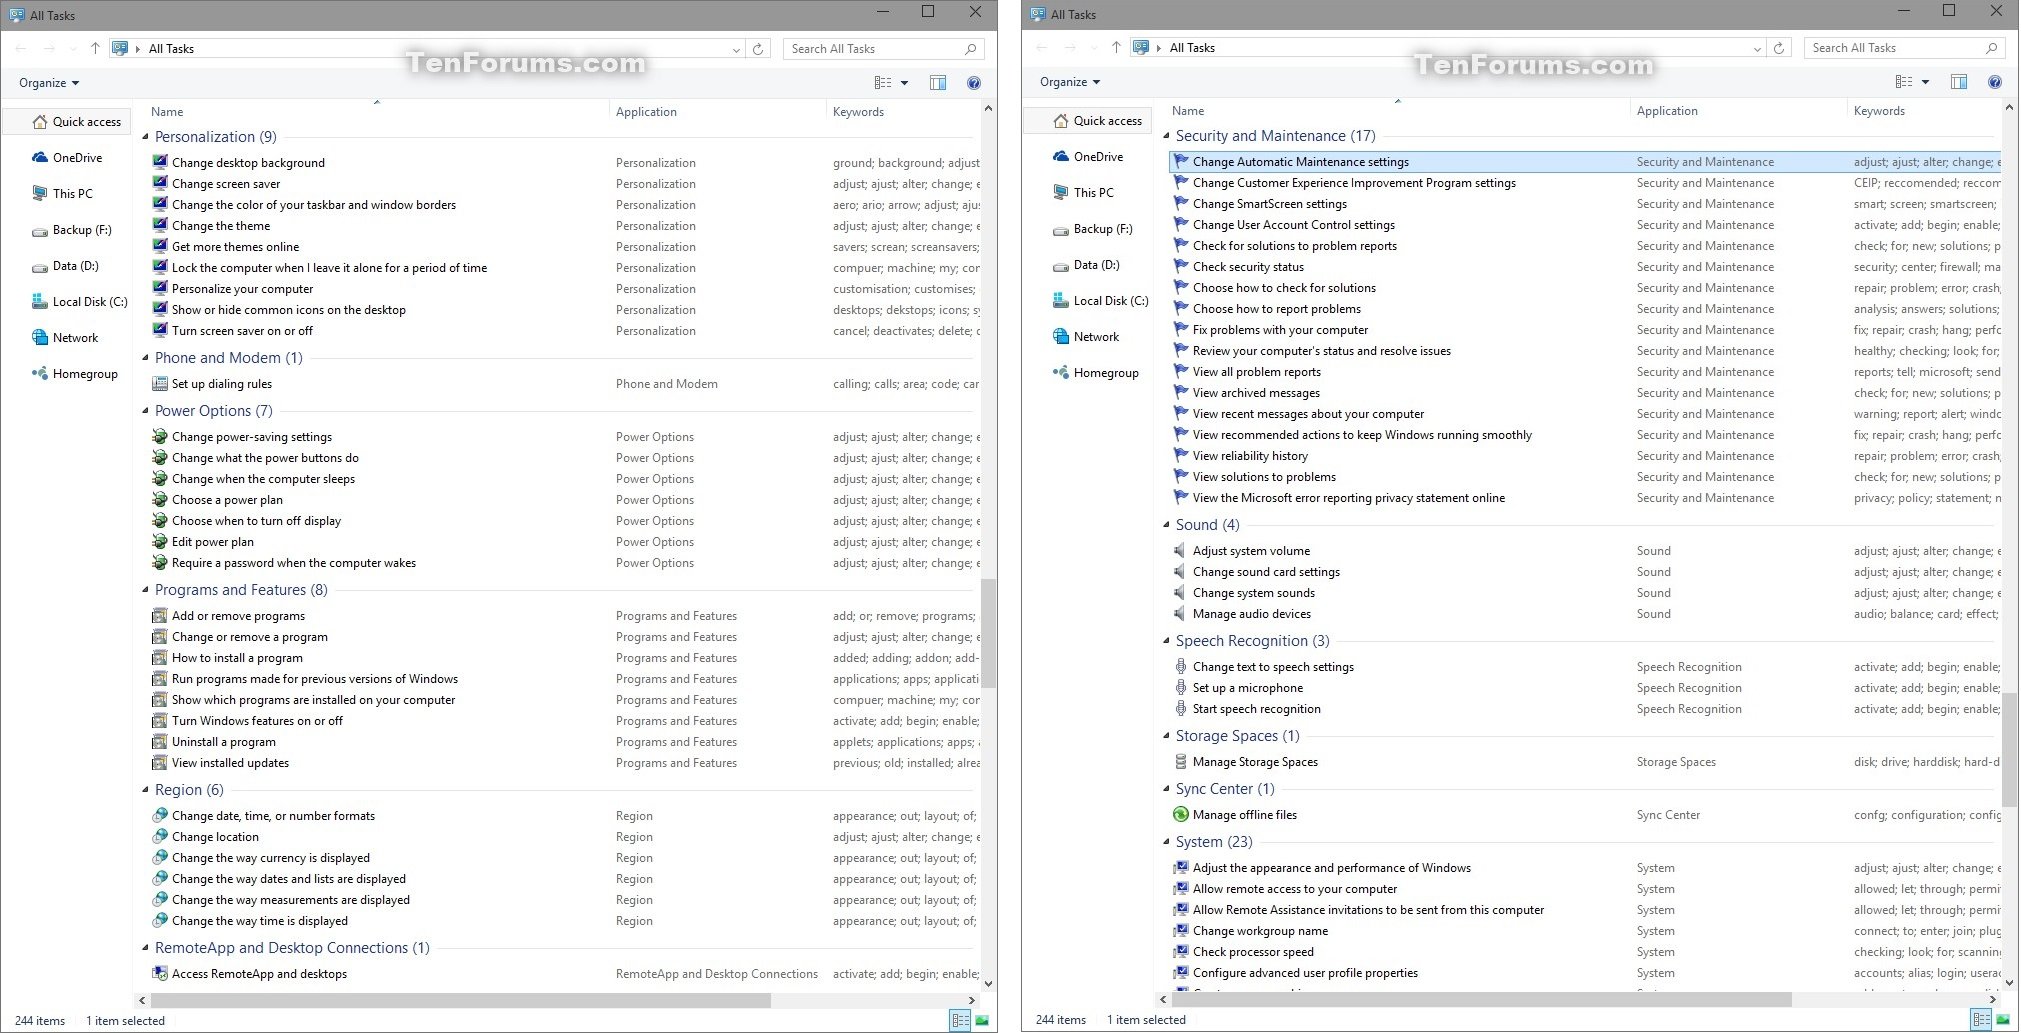Refresh the All Tasks list in left window
Screen dimensions: 2021x1033
pyautogui.click(x=758, y=49)
